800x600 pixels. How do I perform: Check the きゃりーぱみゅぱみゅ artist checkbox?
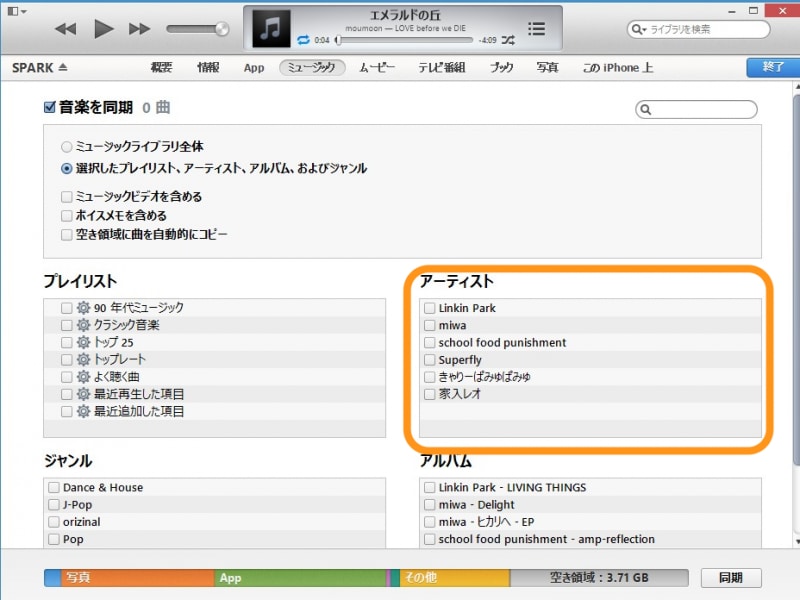pos(430,377)
